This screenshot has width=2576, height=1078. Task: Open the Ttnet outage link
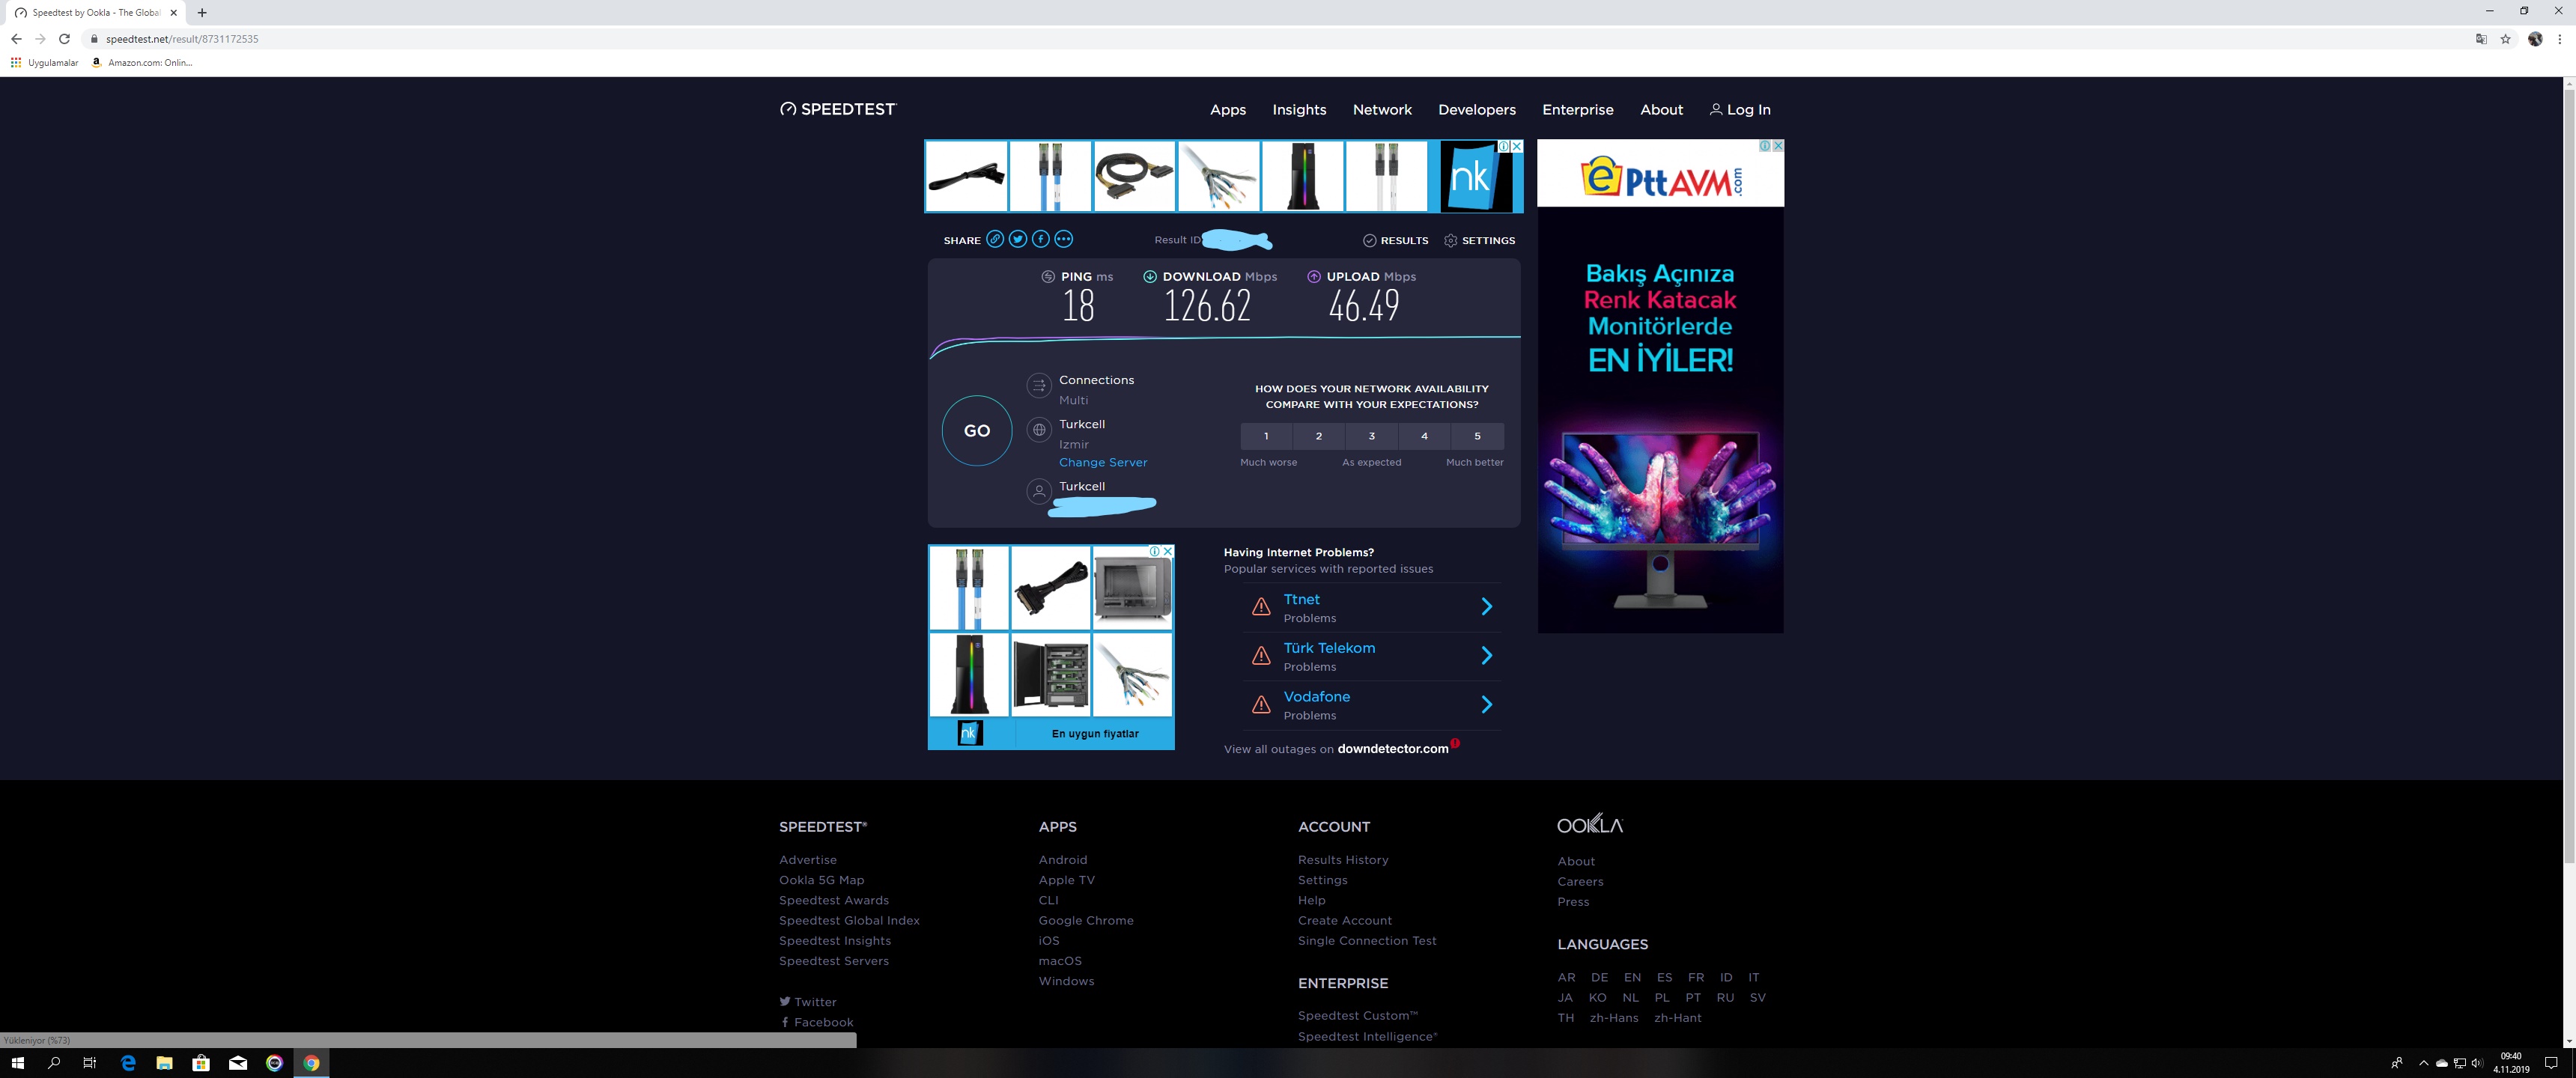pyautogui.click(x=1301, y=599)
